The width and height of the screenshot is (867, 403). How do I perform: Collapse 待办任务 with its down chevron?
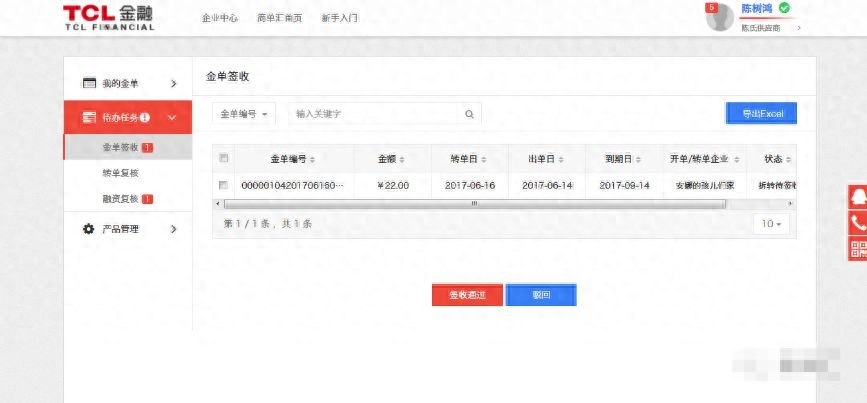point(172,118)
